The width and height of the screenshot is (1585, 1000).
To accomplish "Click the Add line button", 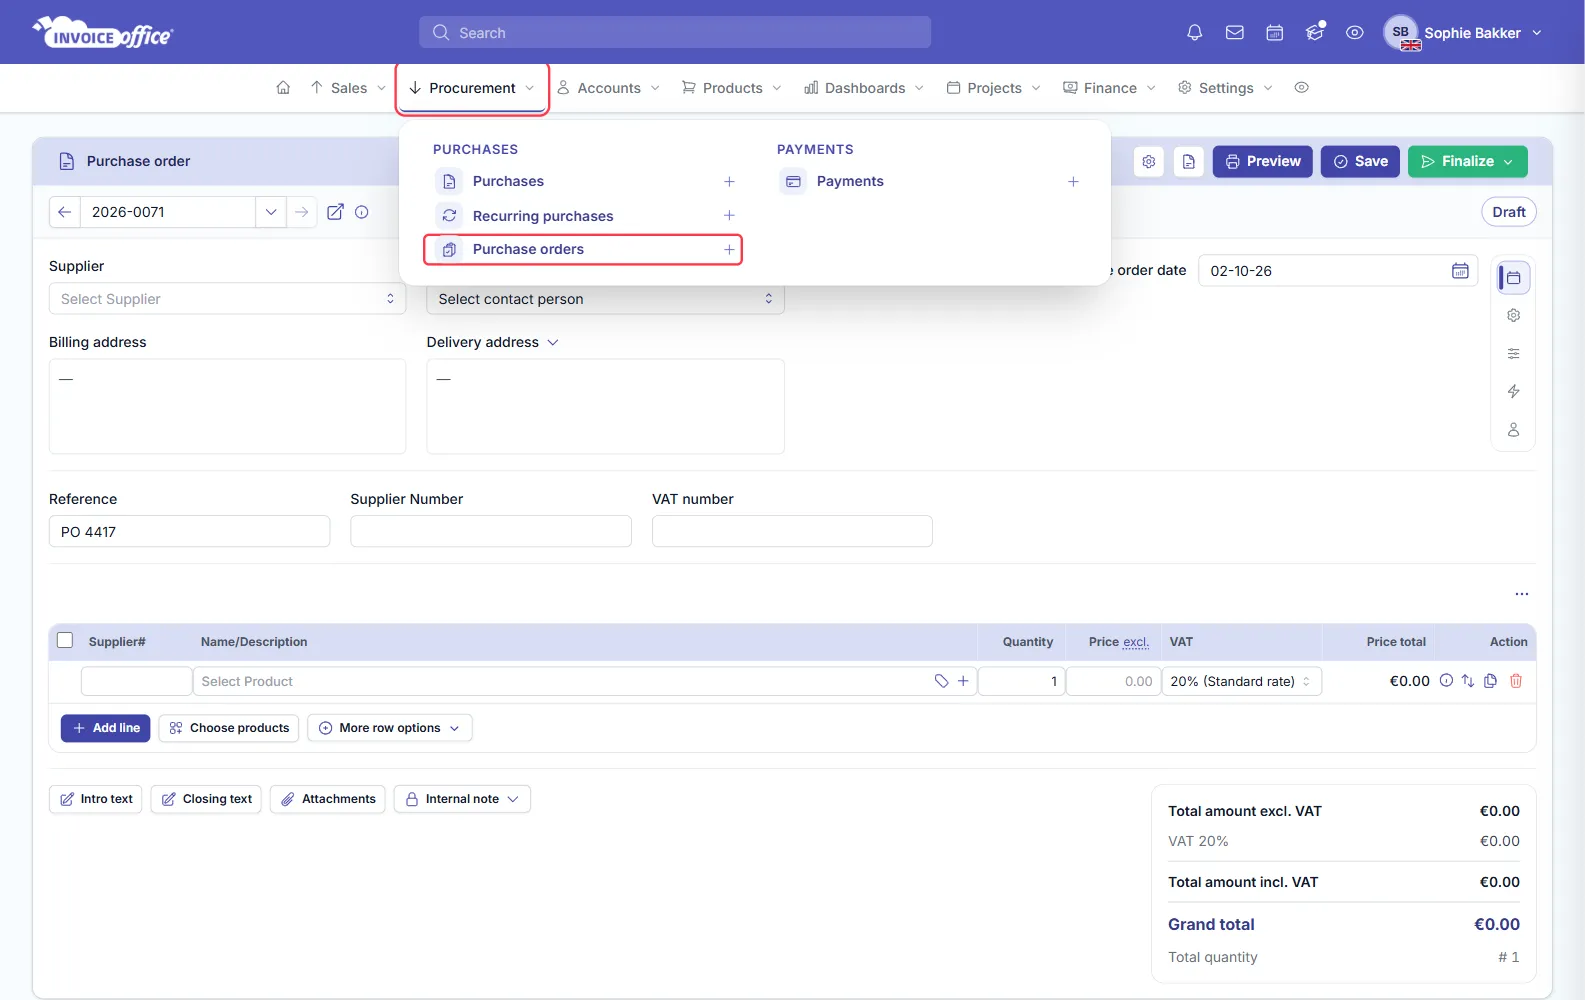I will (106, 728).
